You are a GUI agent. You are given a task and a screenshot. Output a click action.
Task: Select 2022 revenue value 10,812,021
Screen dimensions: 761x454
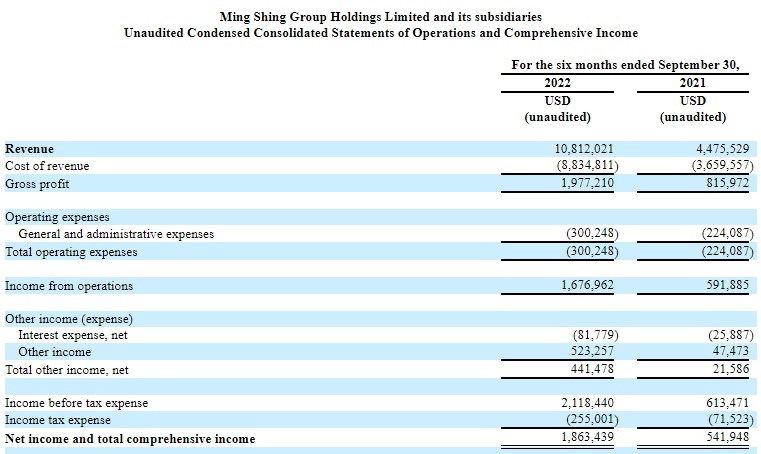[584, 149]
